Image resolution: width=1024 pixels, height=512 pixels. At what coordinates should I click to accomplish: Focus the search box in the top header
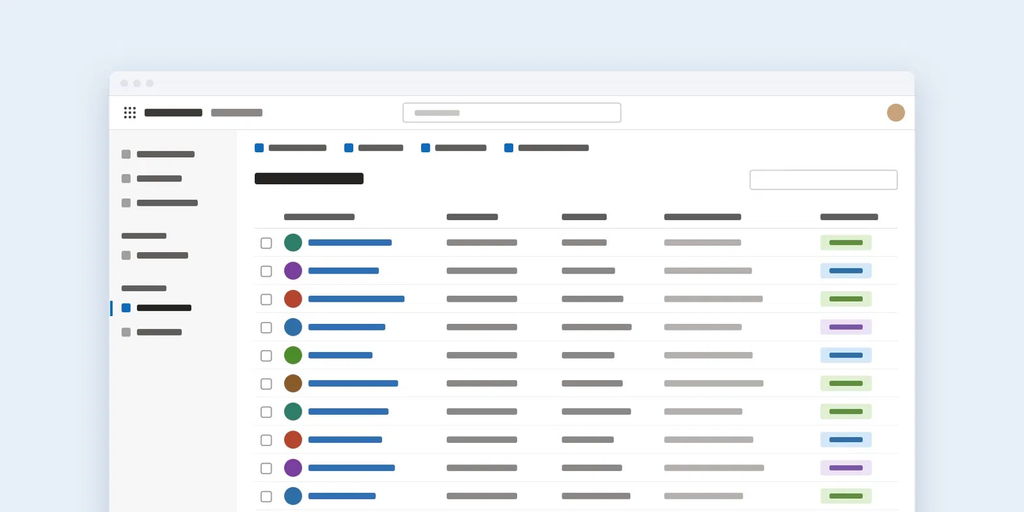click(x=511, y=112)
